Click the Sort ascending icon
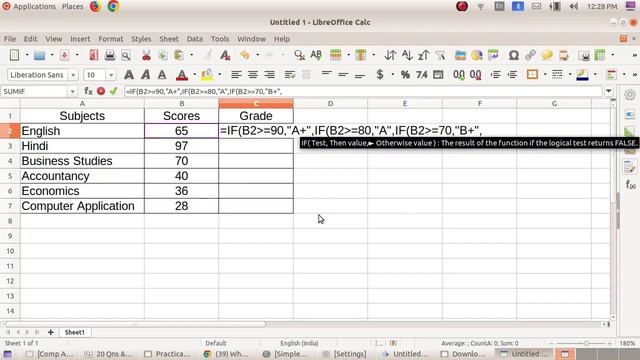This screenshot has width=640, height=360. (407, 55)
